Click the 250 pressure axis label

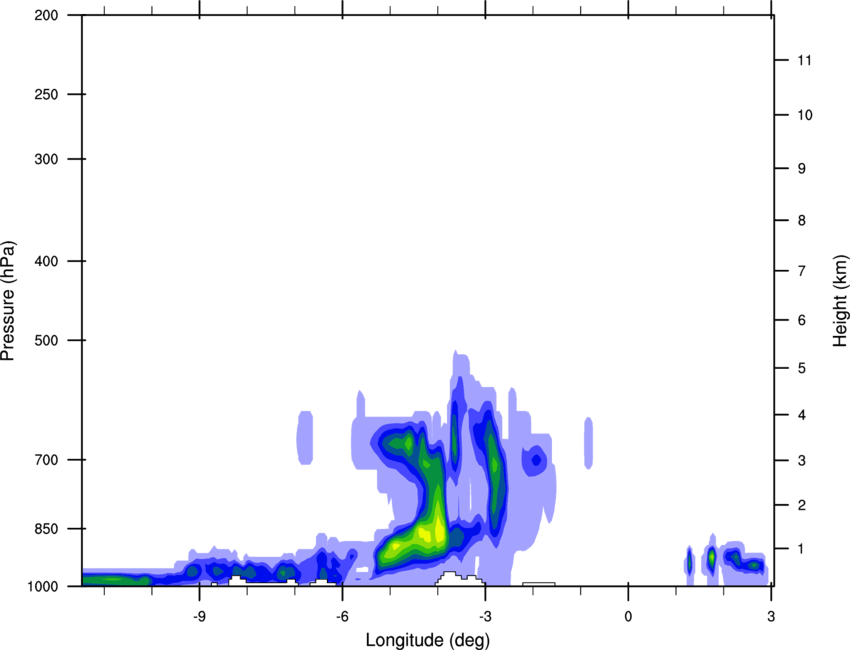(46, 94)
